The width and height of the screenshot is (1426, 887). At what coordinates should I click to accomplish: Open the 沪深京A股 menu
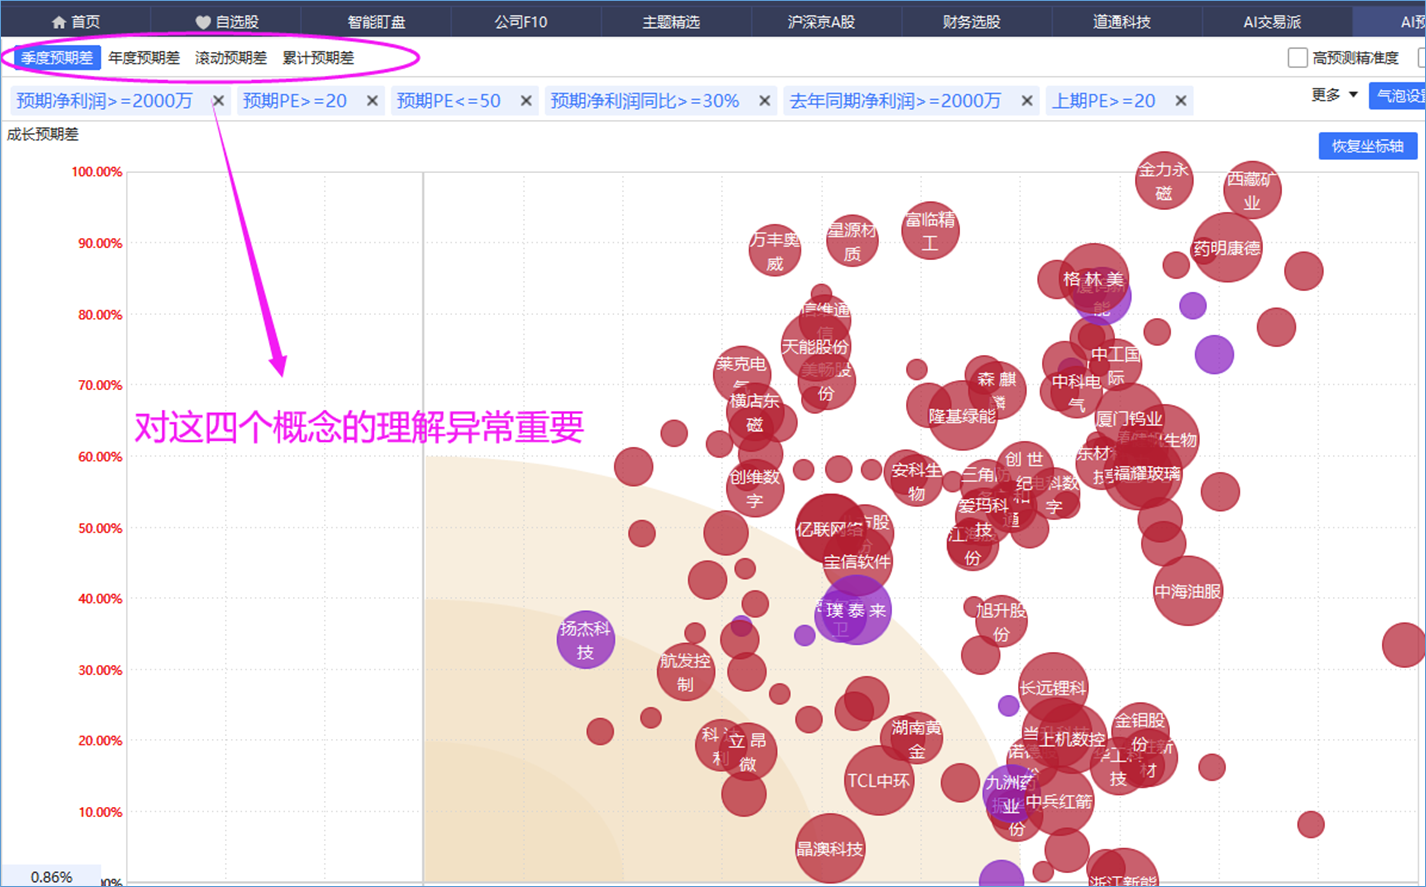(821, 22)
